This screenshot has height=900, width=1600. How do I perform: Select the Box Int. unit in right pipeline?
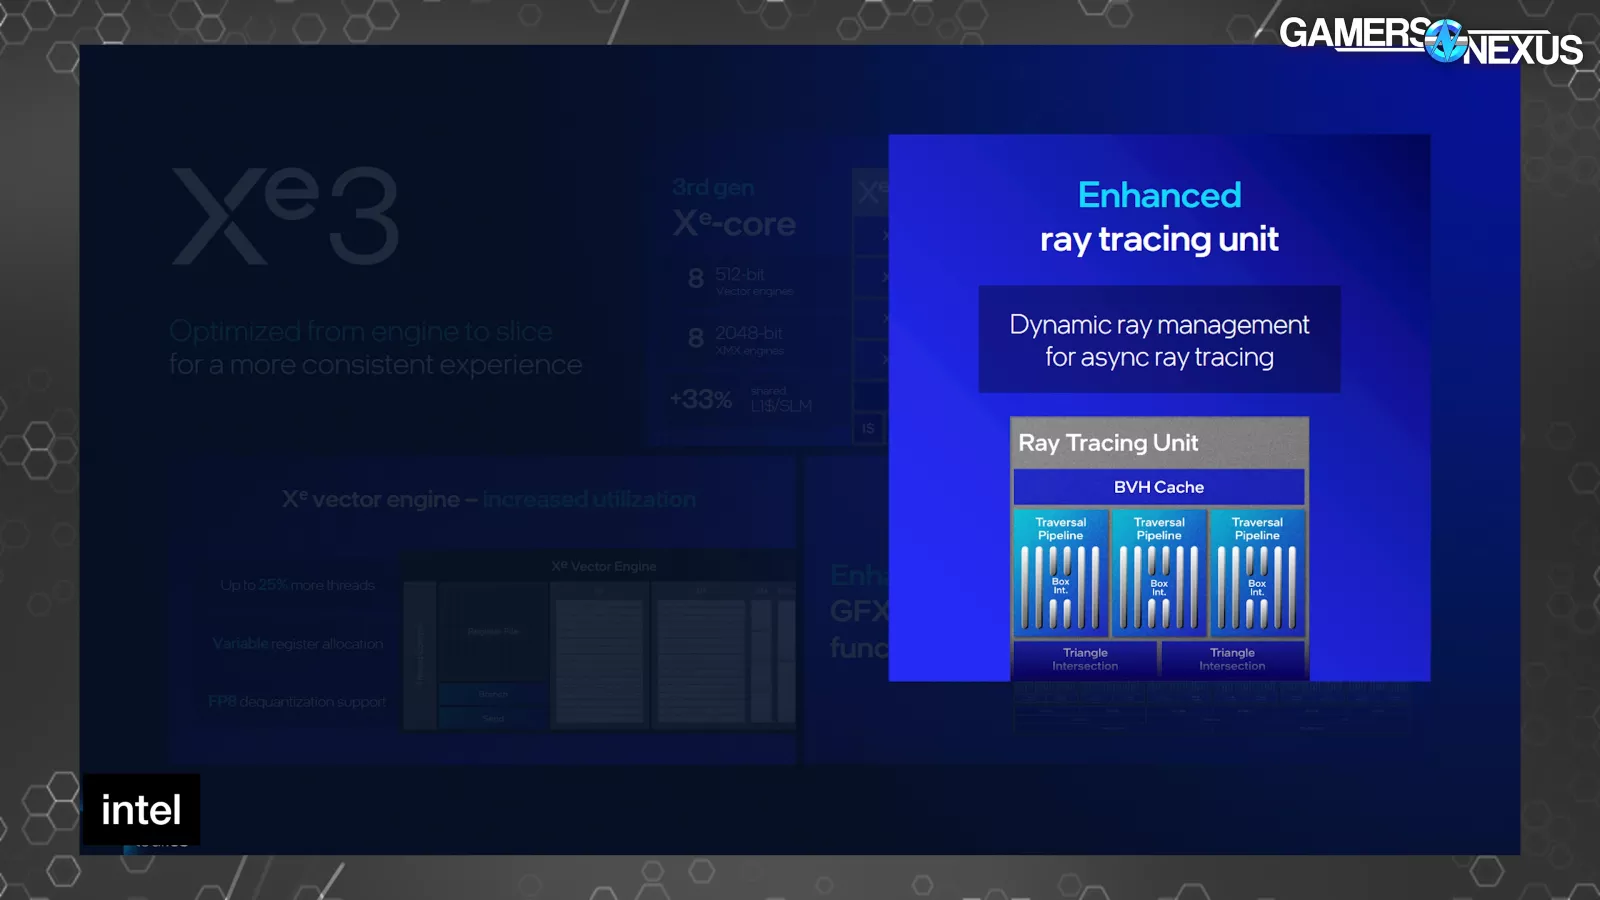1257,588
